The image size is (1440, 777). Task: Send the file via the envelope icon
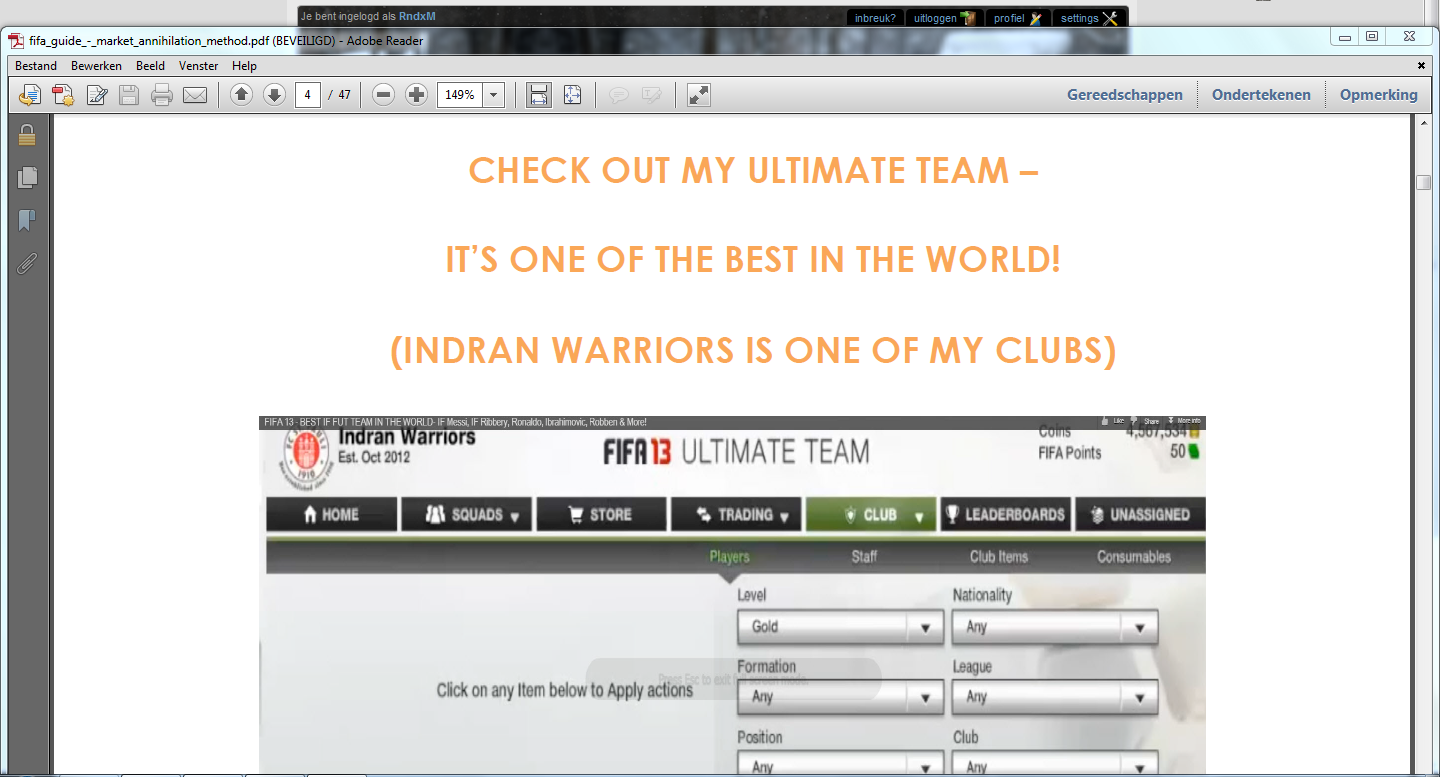tap(195, 95)
